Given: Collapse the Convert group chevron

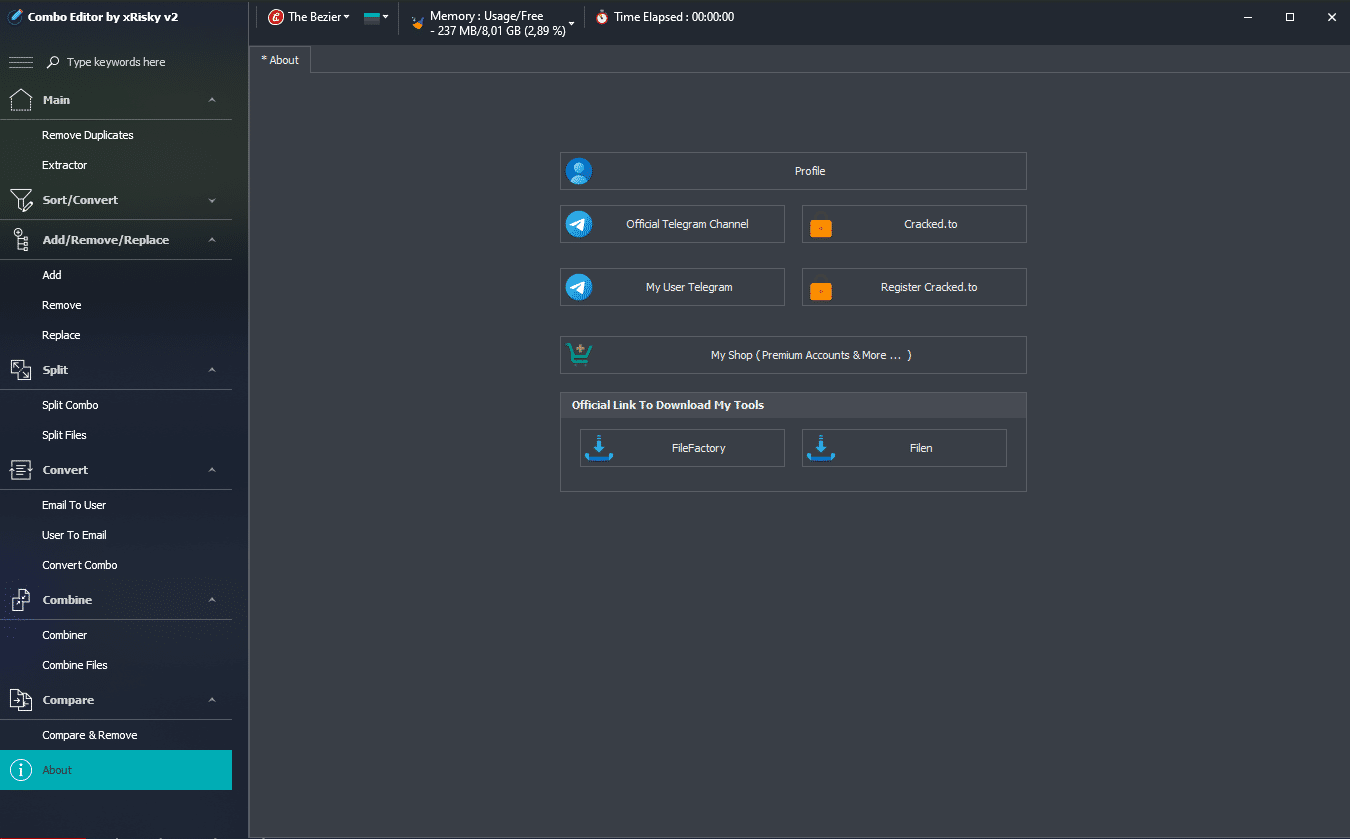Looking at the screenshot, I should click(x=212, y=470).
